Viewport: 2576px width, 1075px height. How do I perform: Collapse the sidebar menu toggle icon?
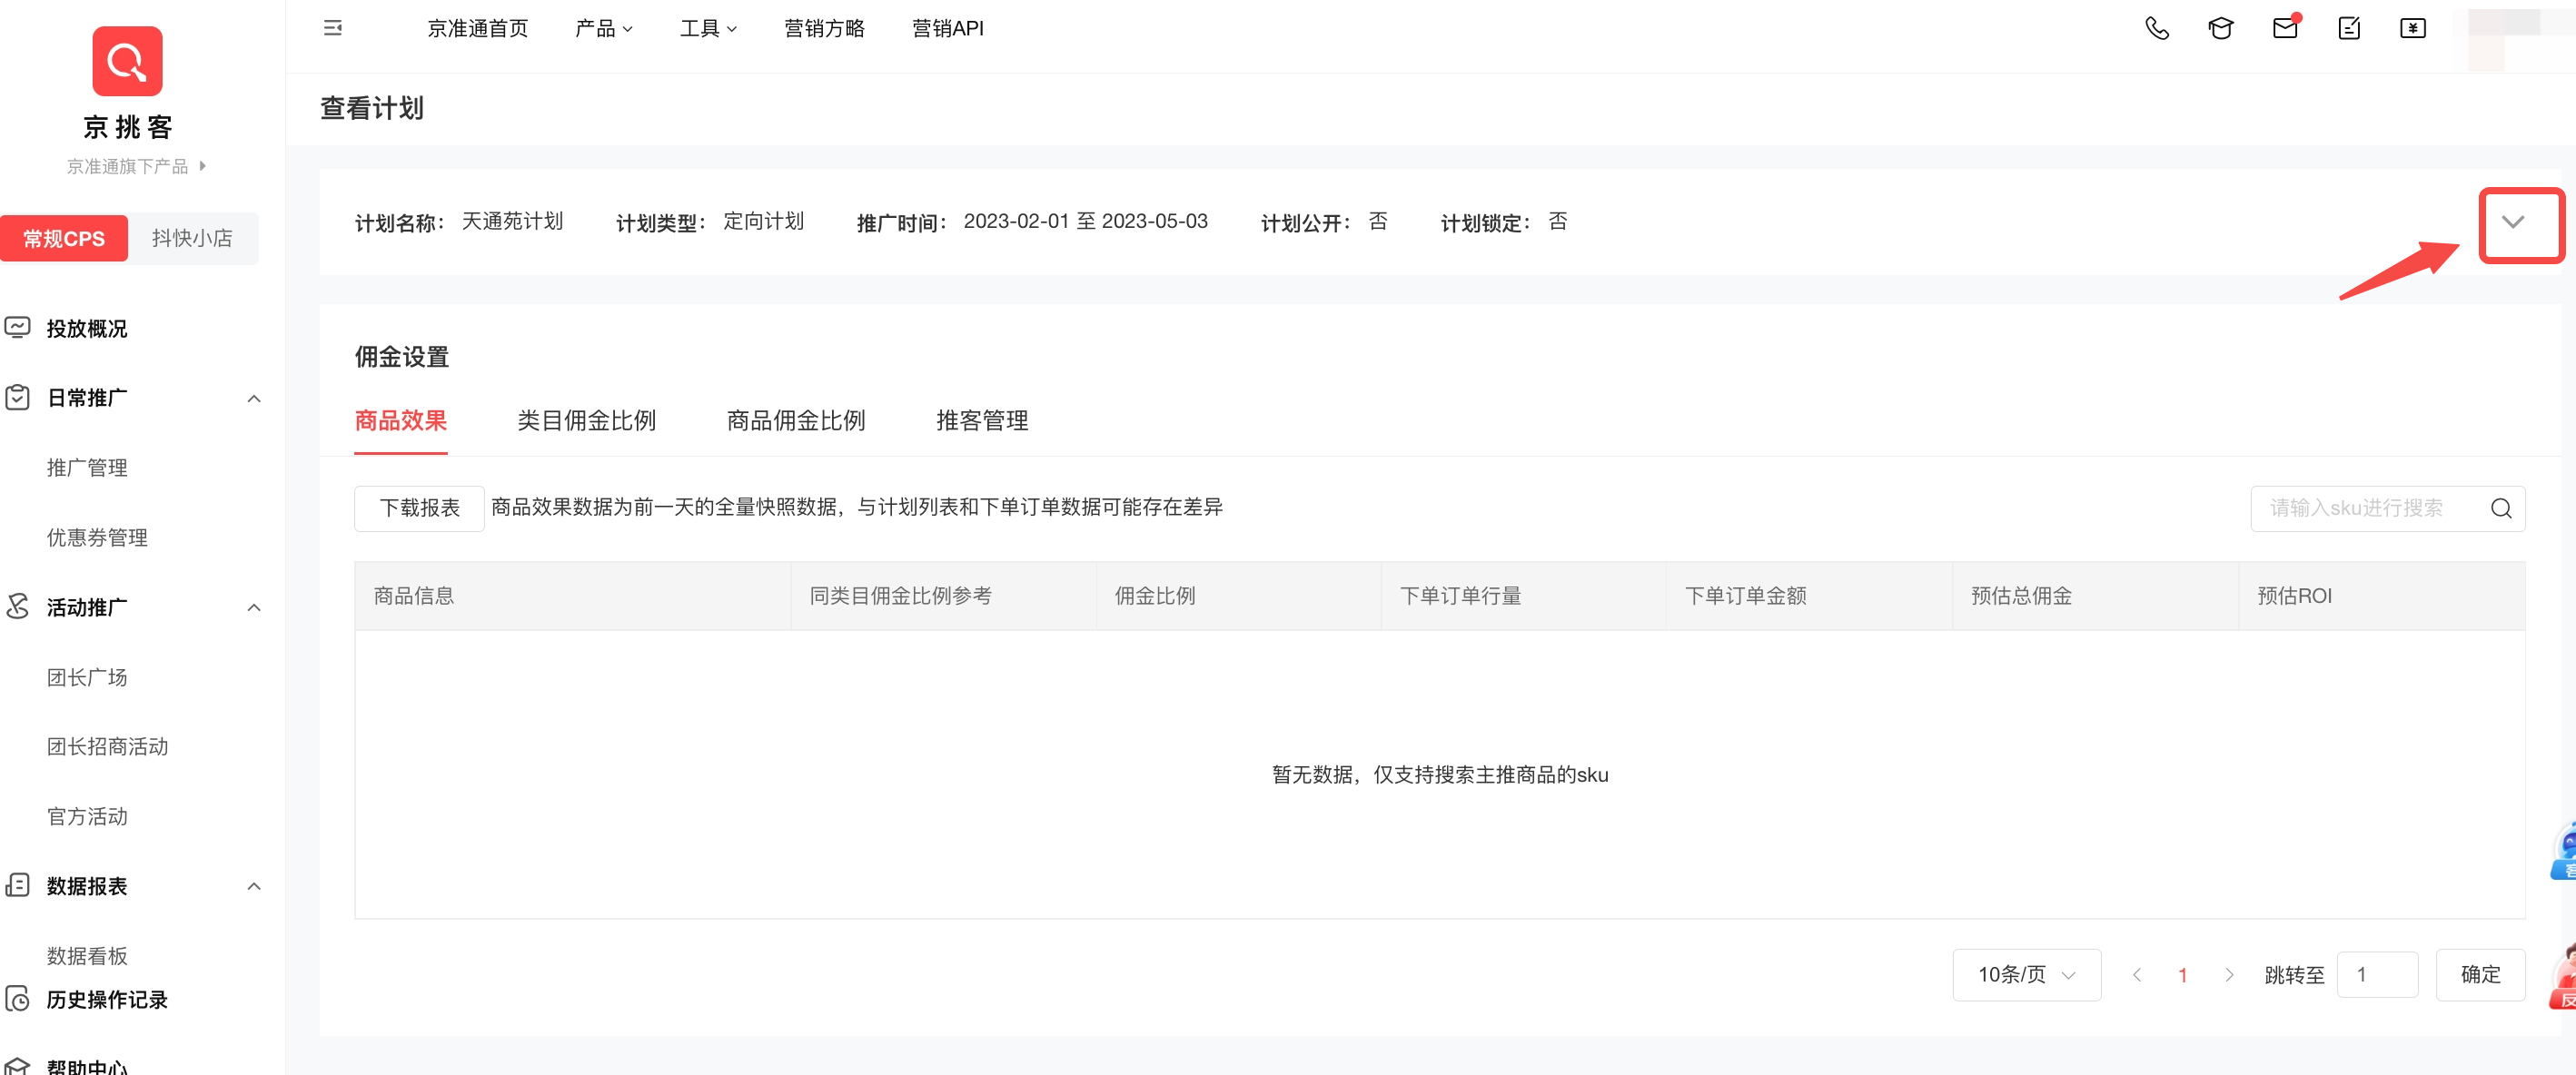(x=333, y=28)
